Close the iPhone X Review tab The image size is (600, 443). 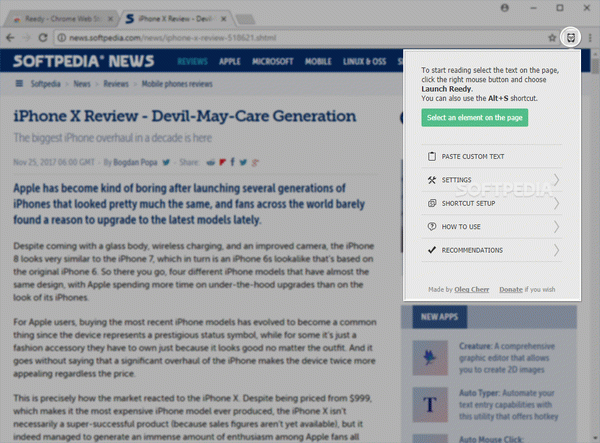point(224,19)
